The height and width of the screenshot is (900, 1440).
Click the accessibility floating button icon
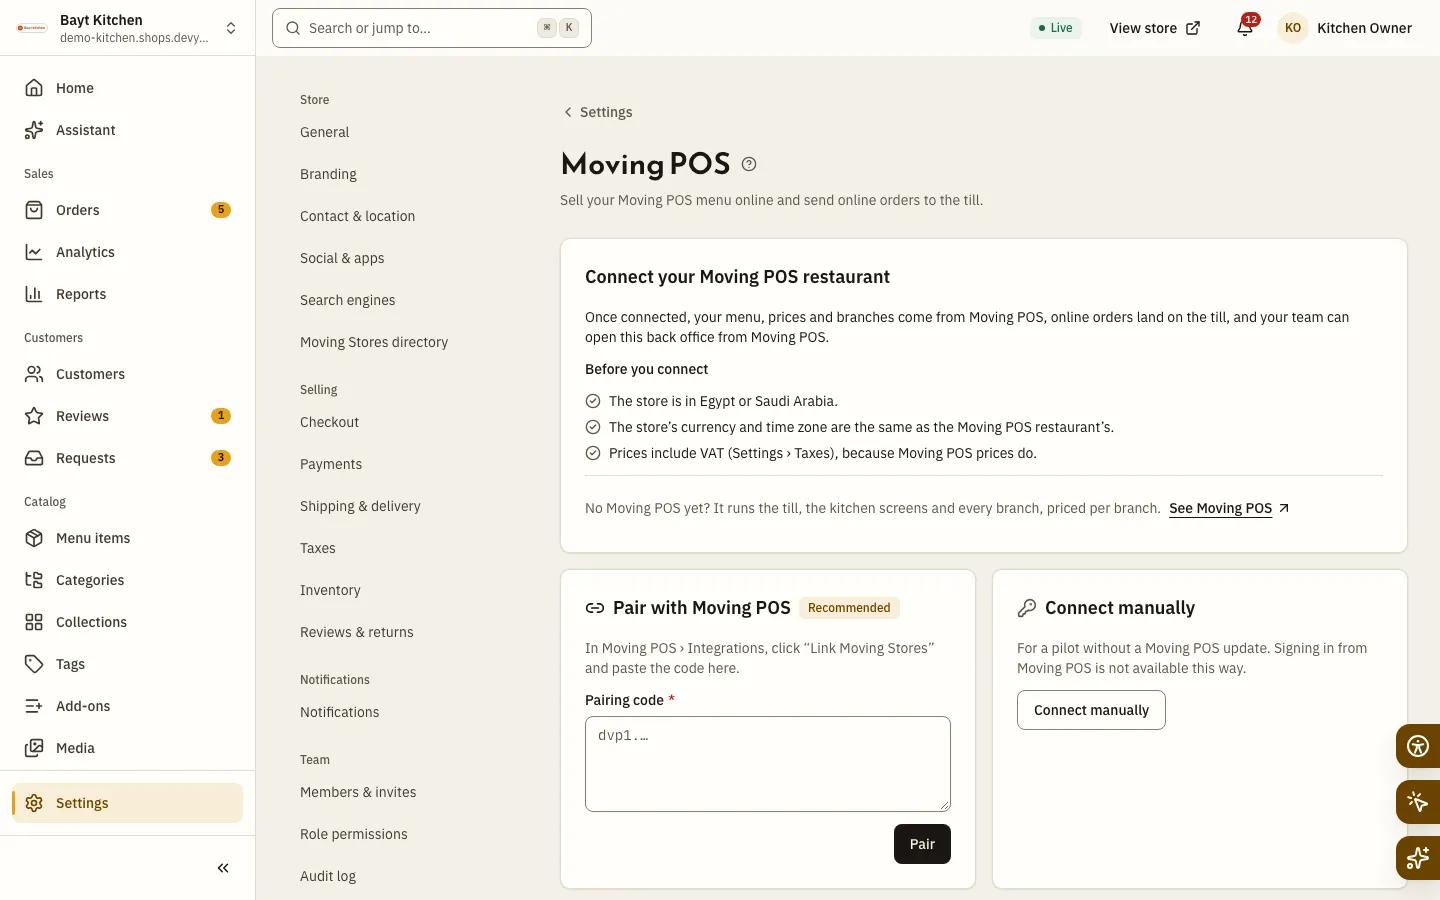(1417, 746)
